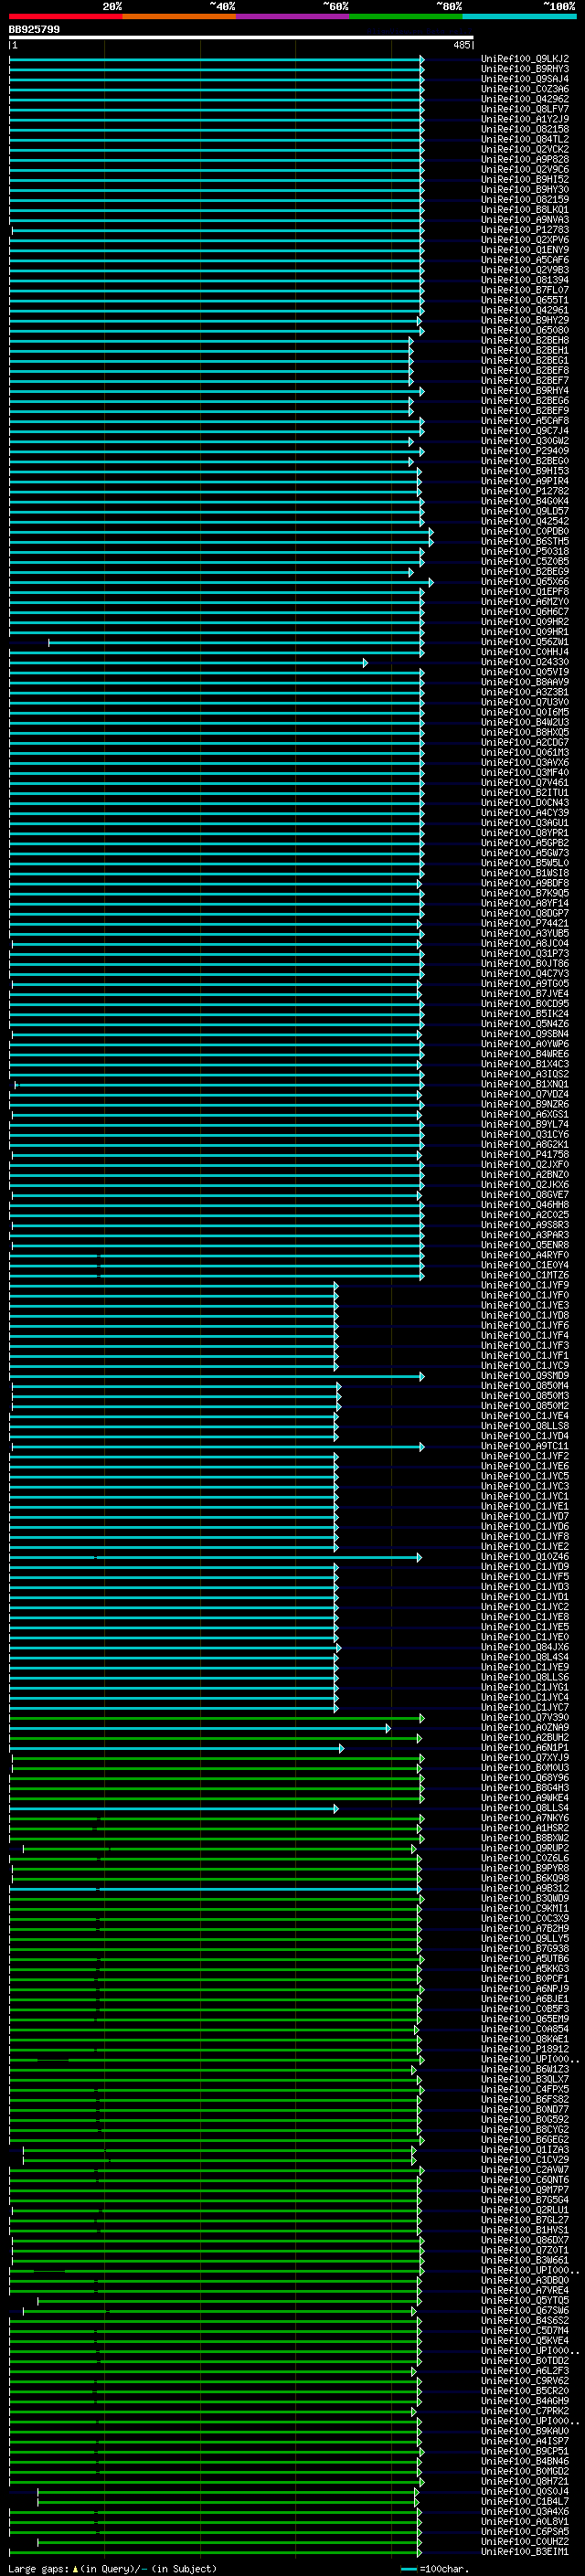
Task: Select hit UniRef100_B9RHY3
Action: 525,69
